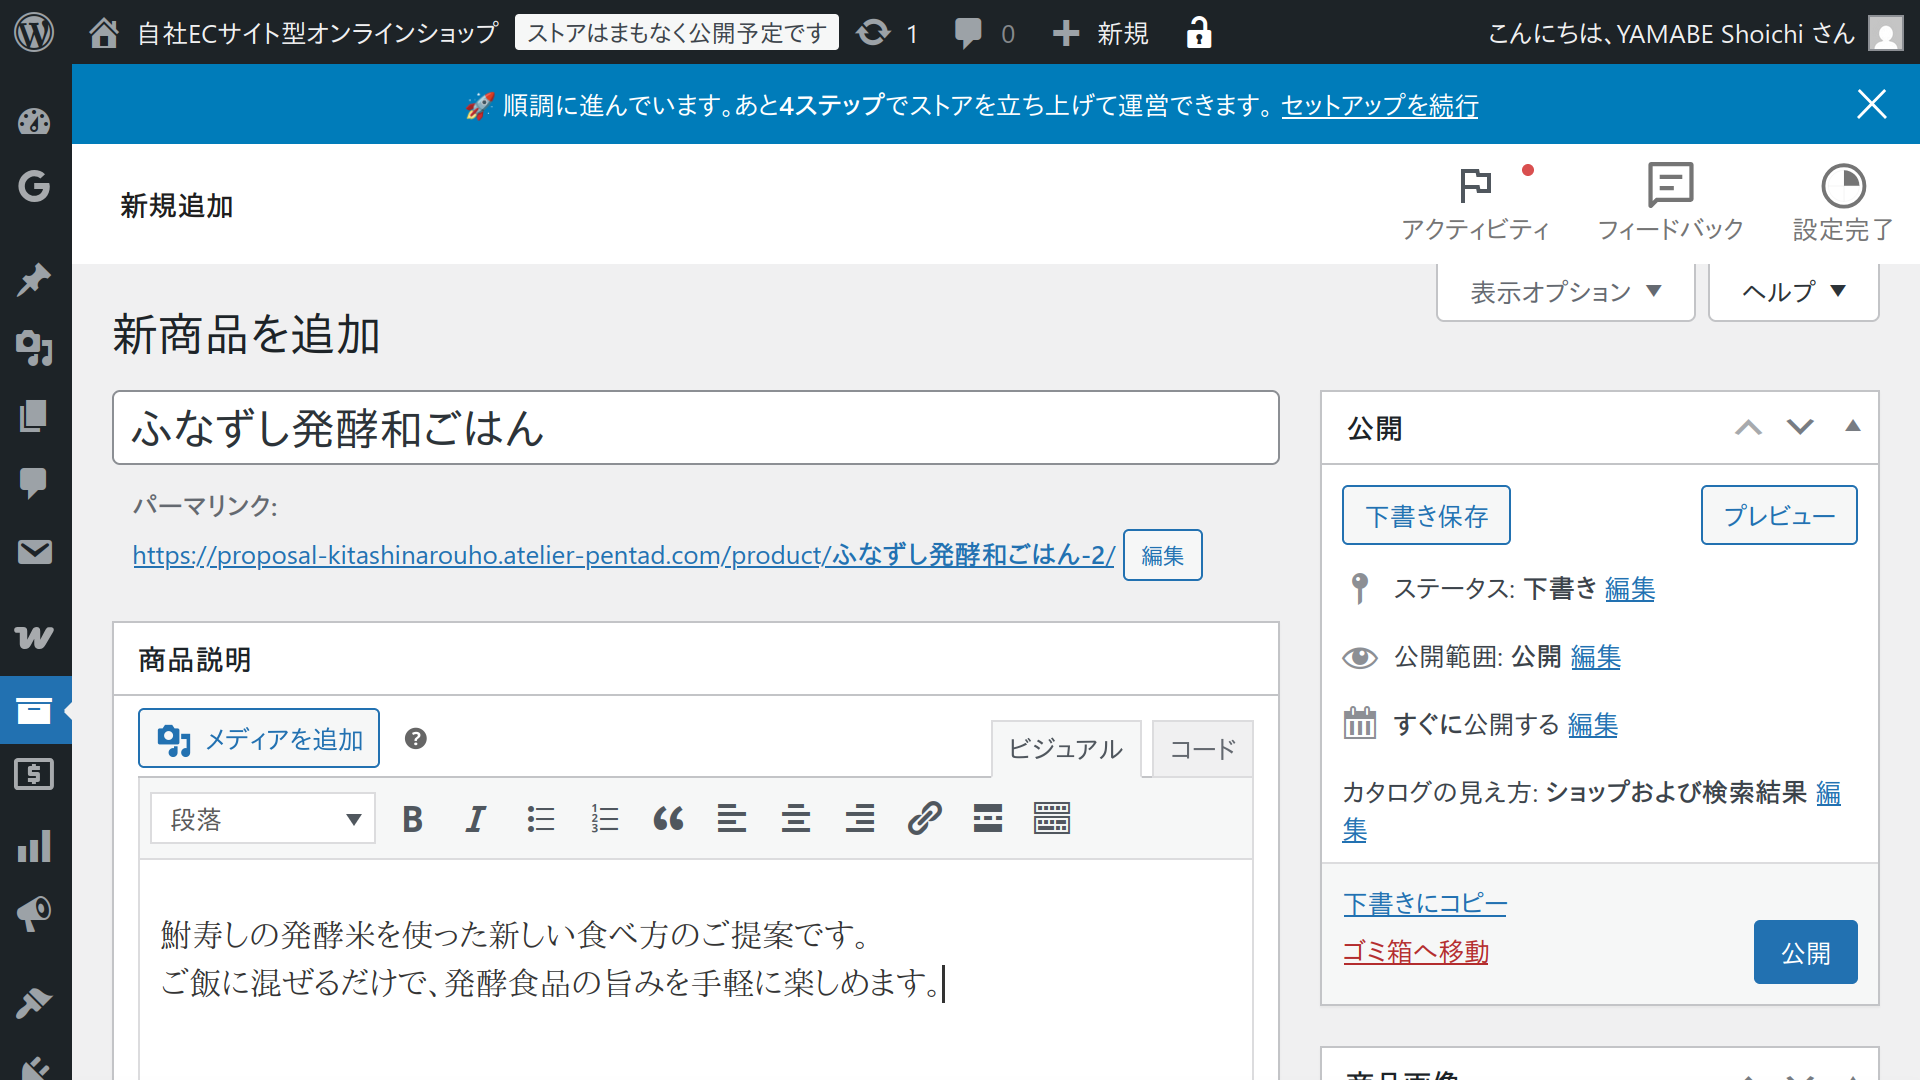
Task: Switch to the コード tab
Action: 1202,749
